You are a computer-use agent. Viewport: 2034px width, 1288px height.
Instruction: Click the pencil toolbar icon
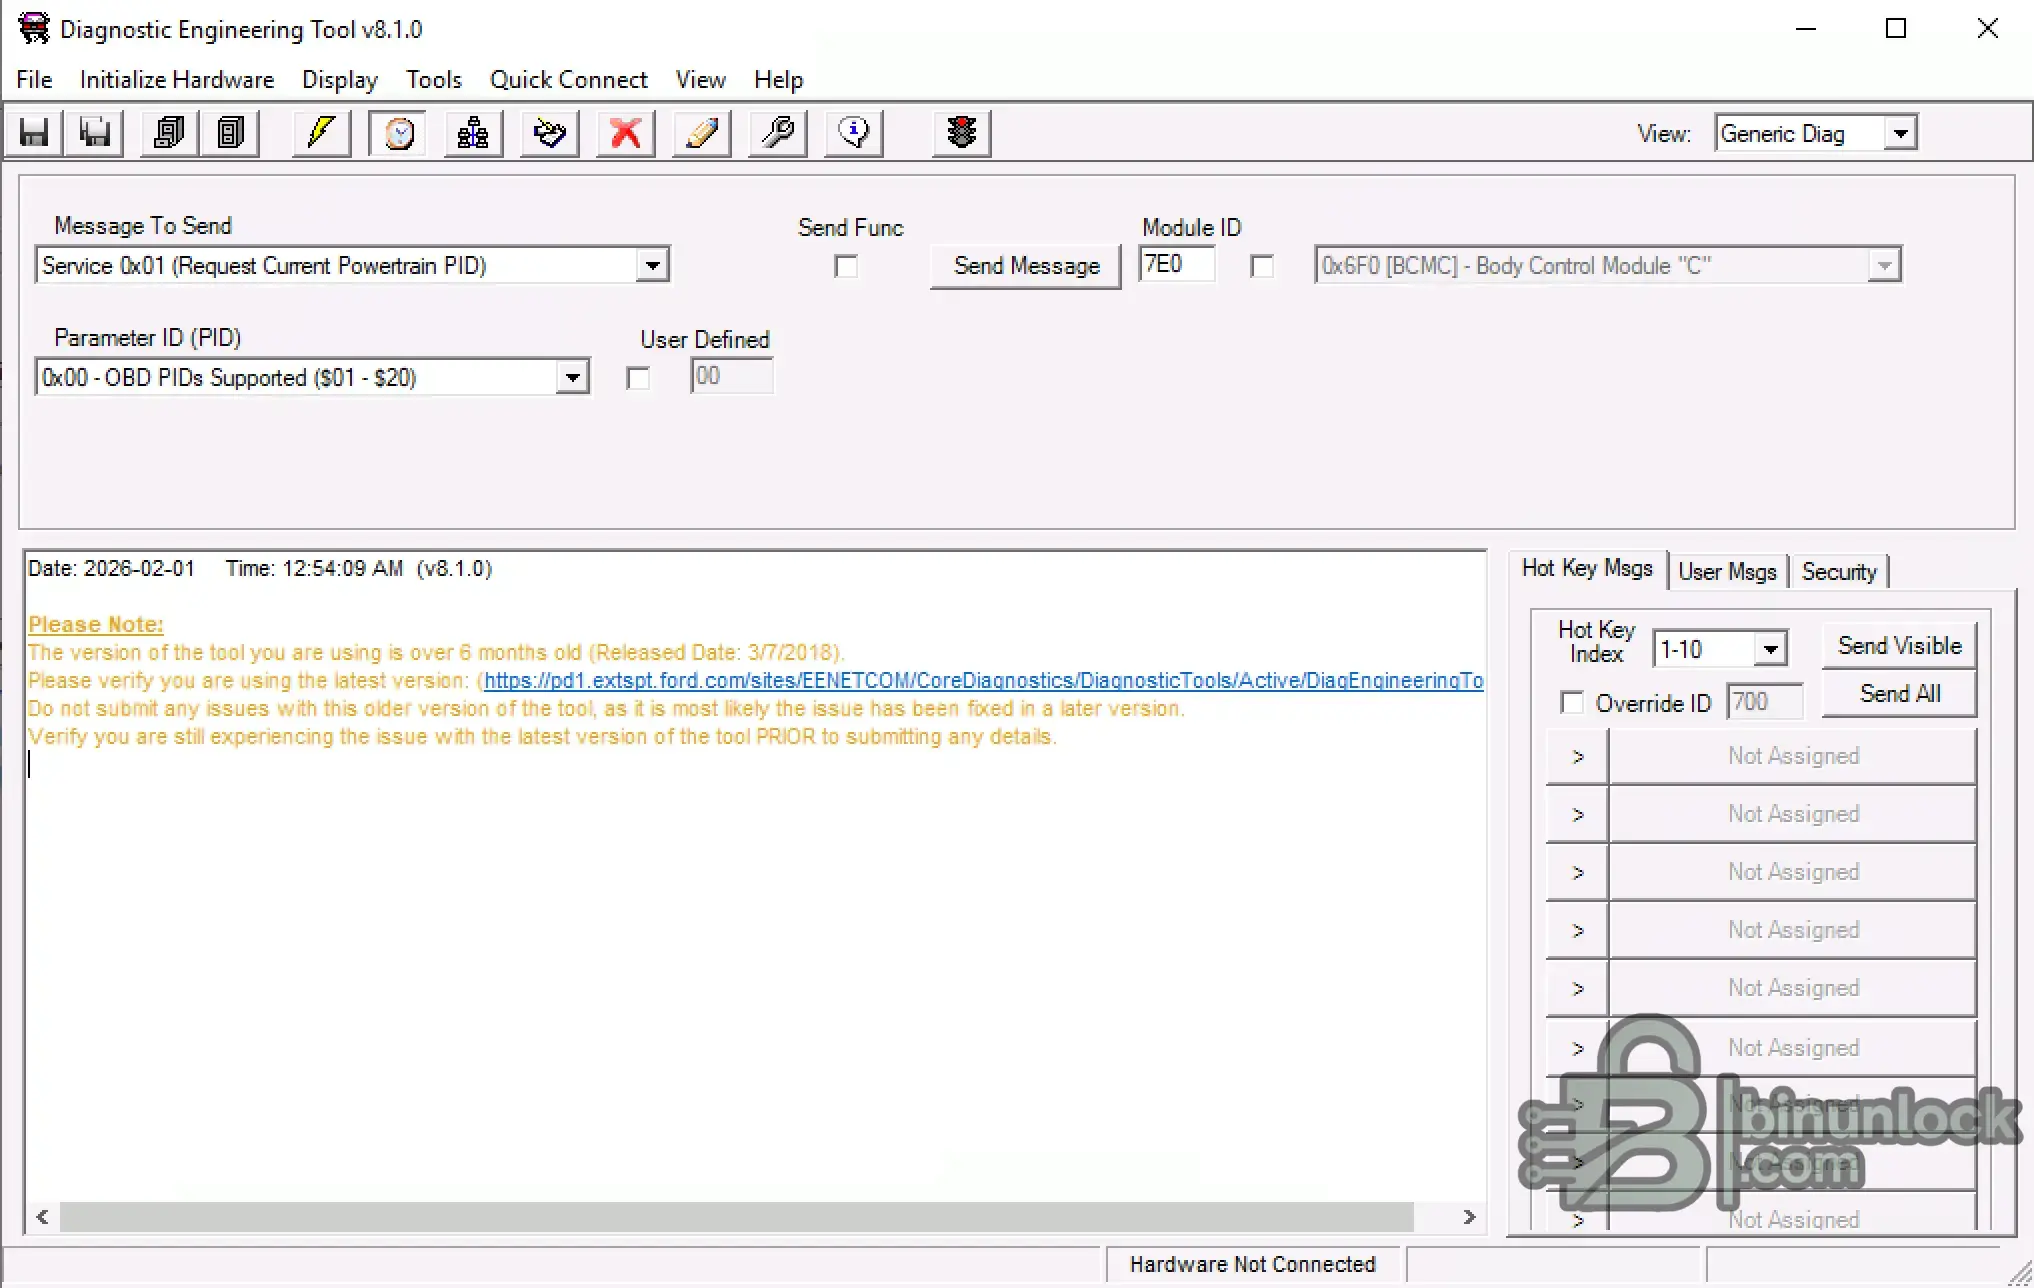pyautogui.click(x=702, y=133)
